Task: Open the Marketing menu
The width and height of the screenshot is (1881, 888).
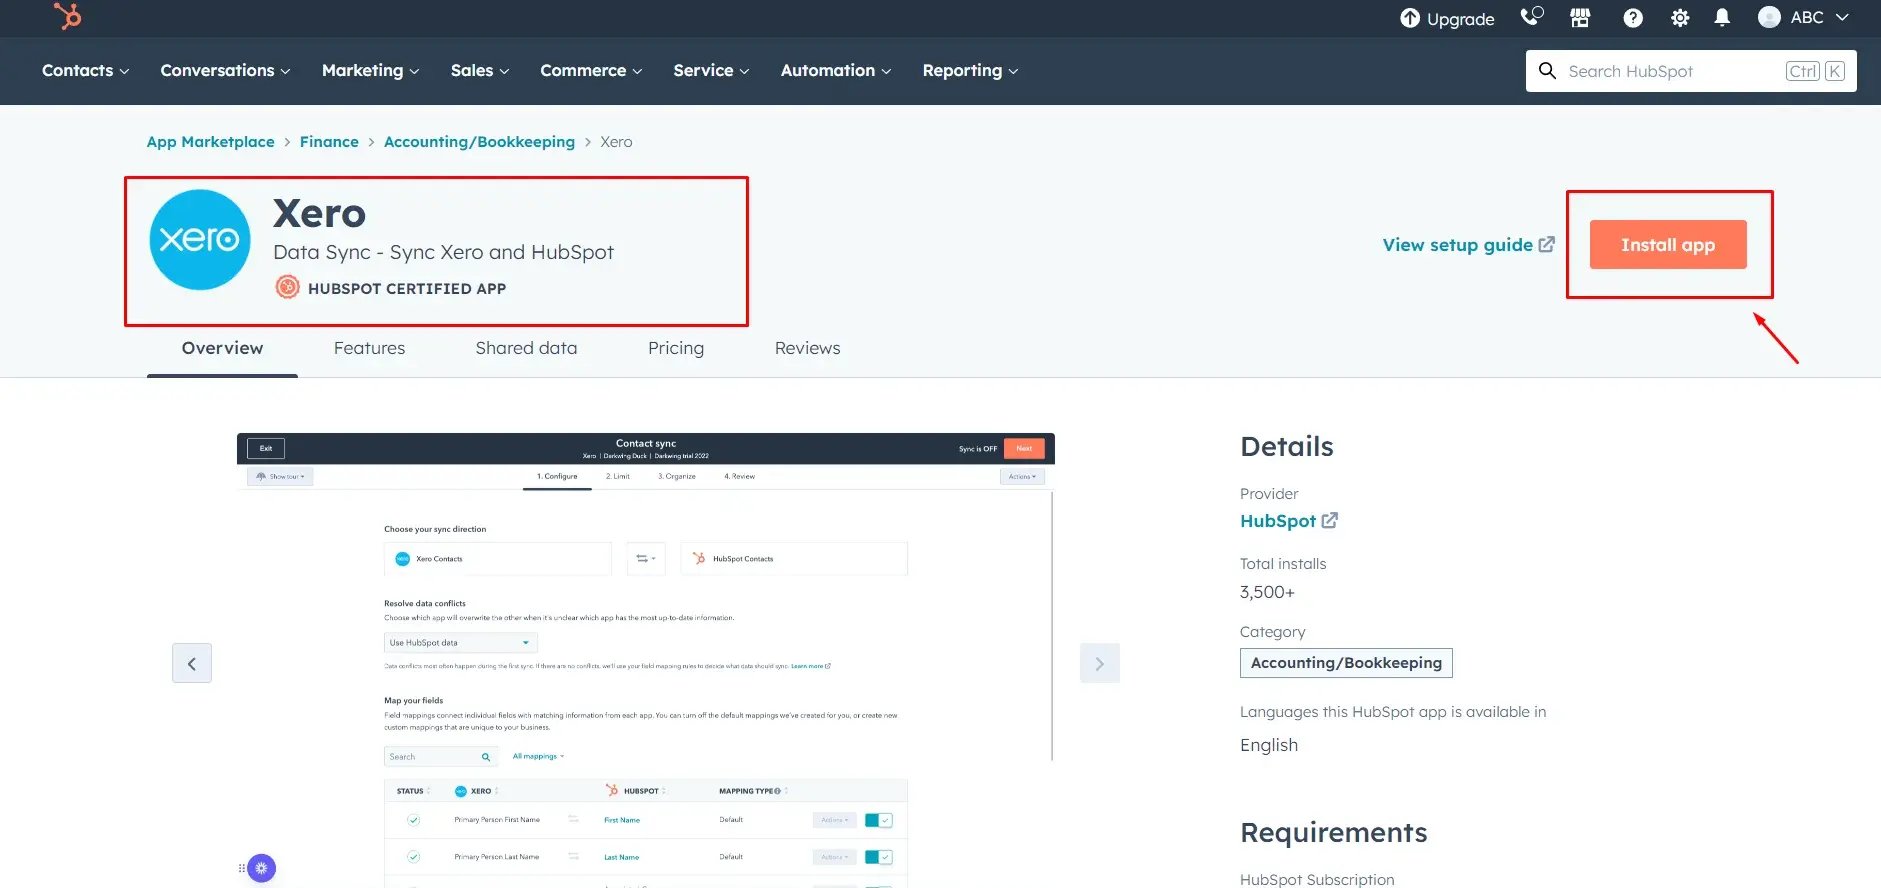Action: pos(370,70)
